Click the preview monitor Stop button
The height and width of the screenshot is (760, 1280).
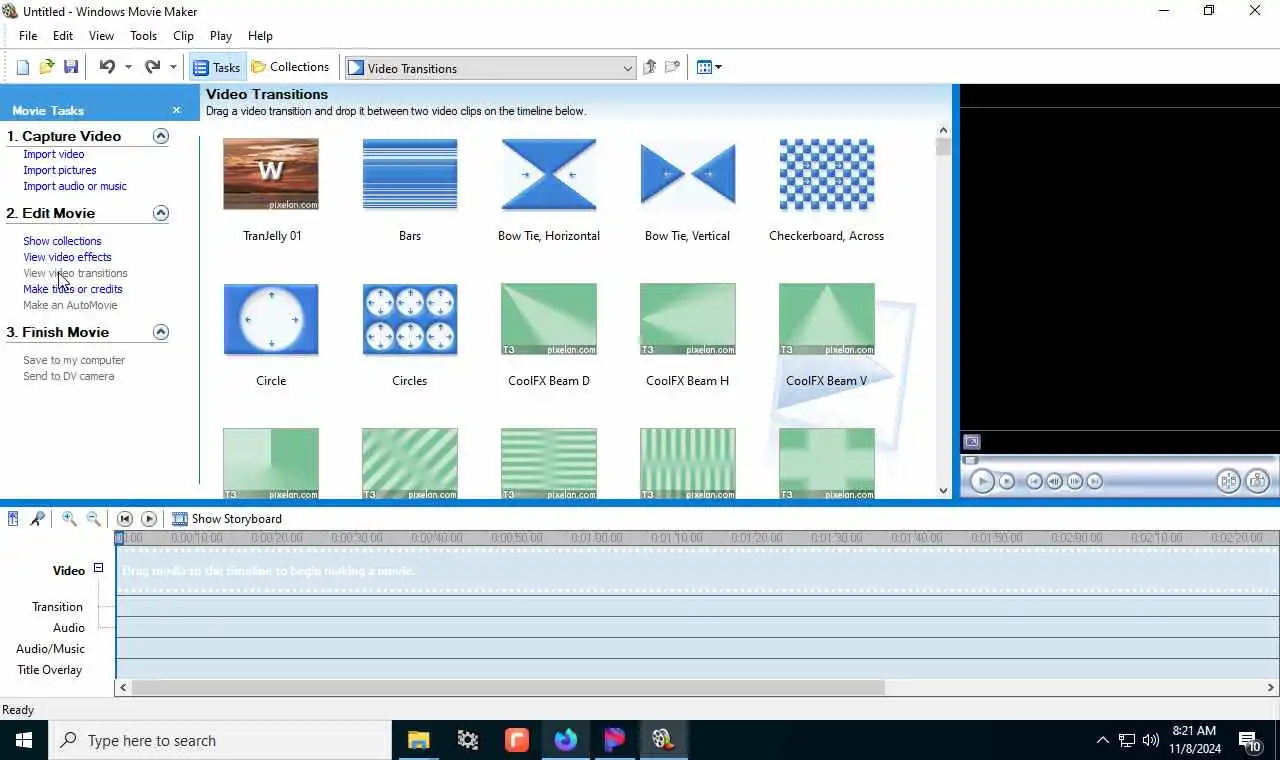pyautogui.click(x=1007, y=481)
